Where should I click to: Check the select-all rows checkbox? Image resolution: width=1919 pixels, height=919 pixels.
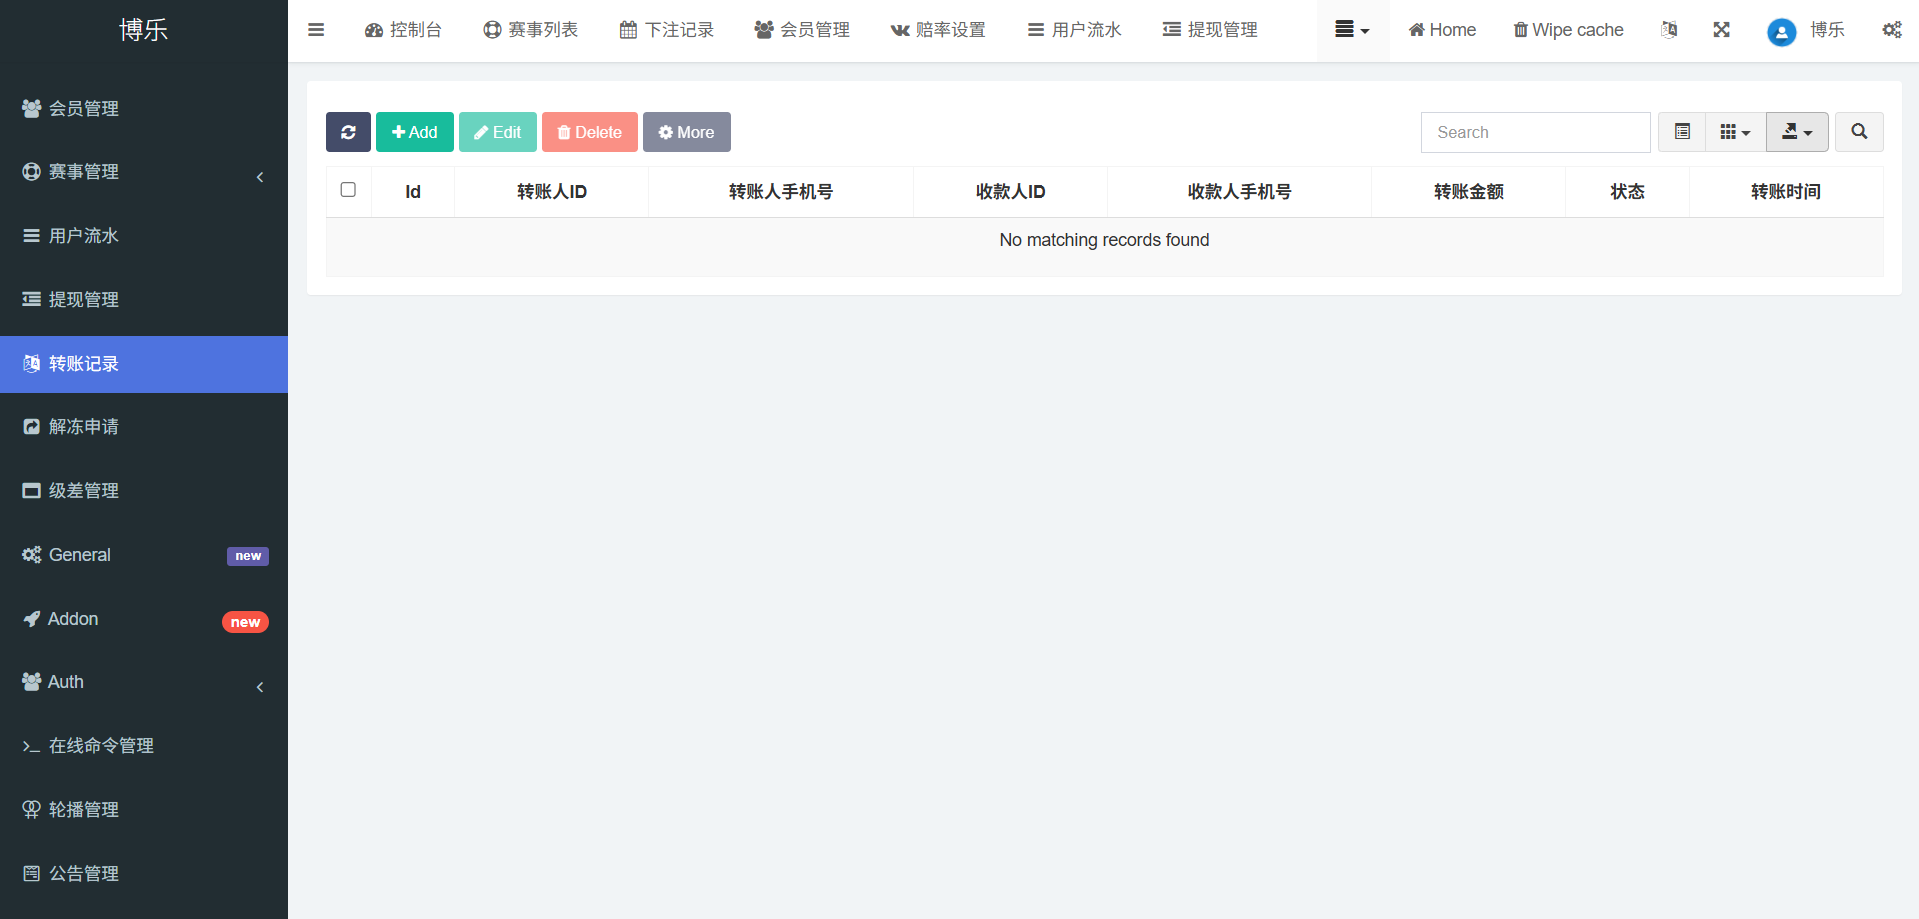tap(348, 190)
